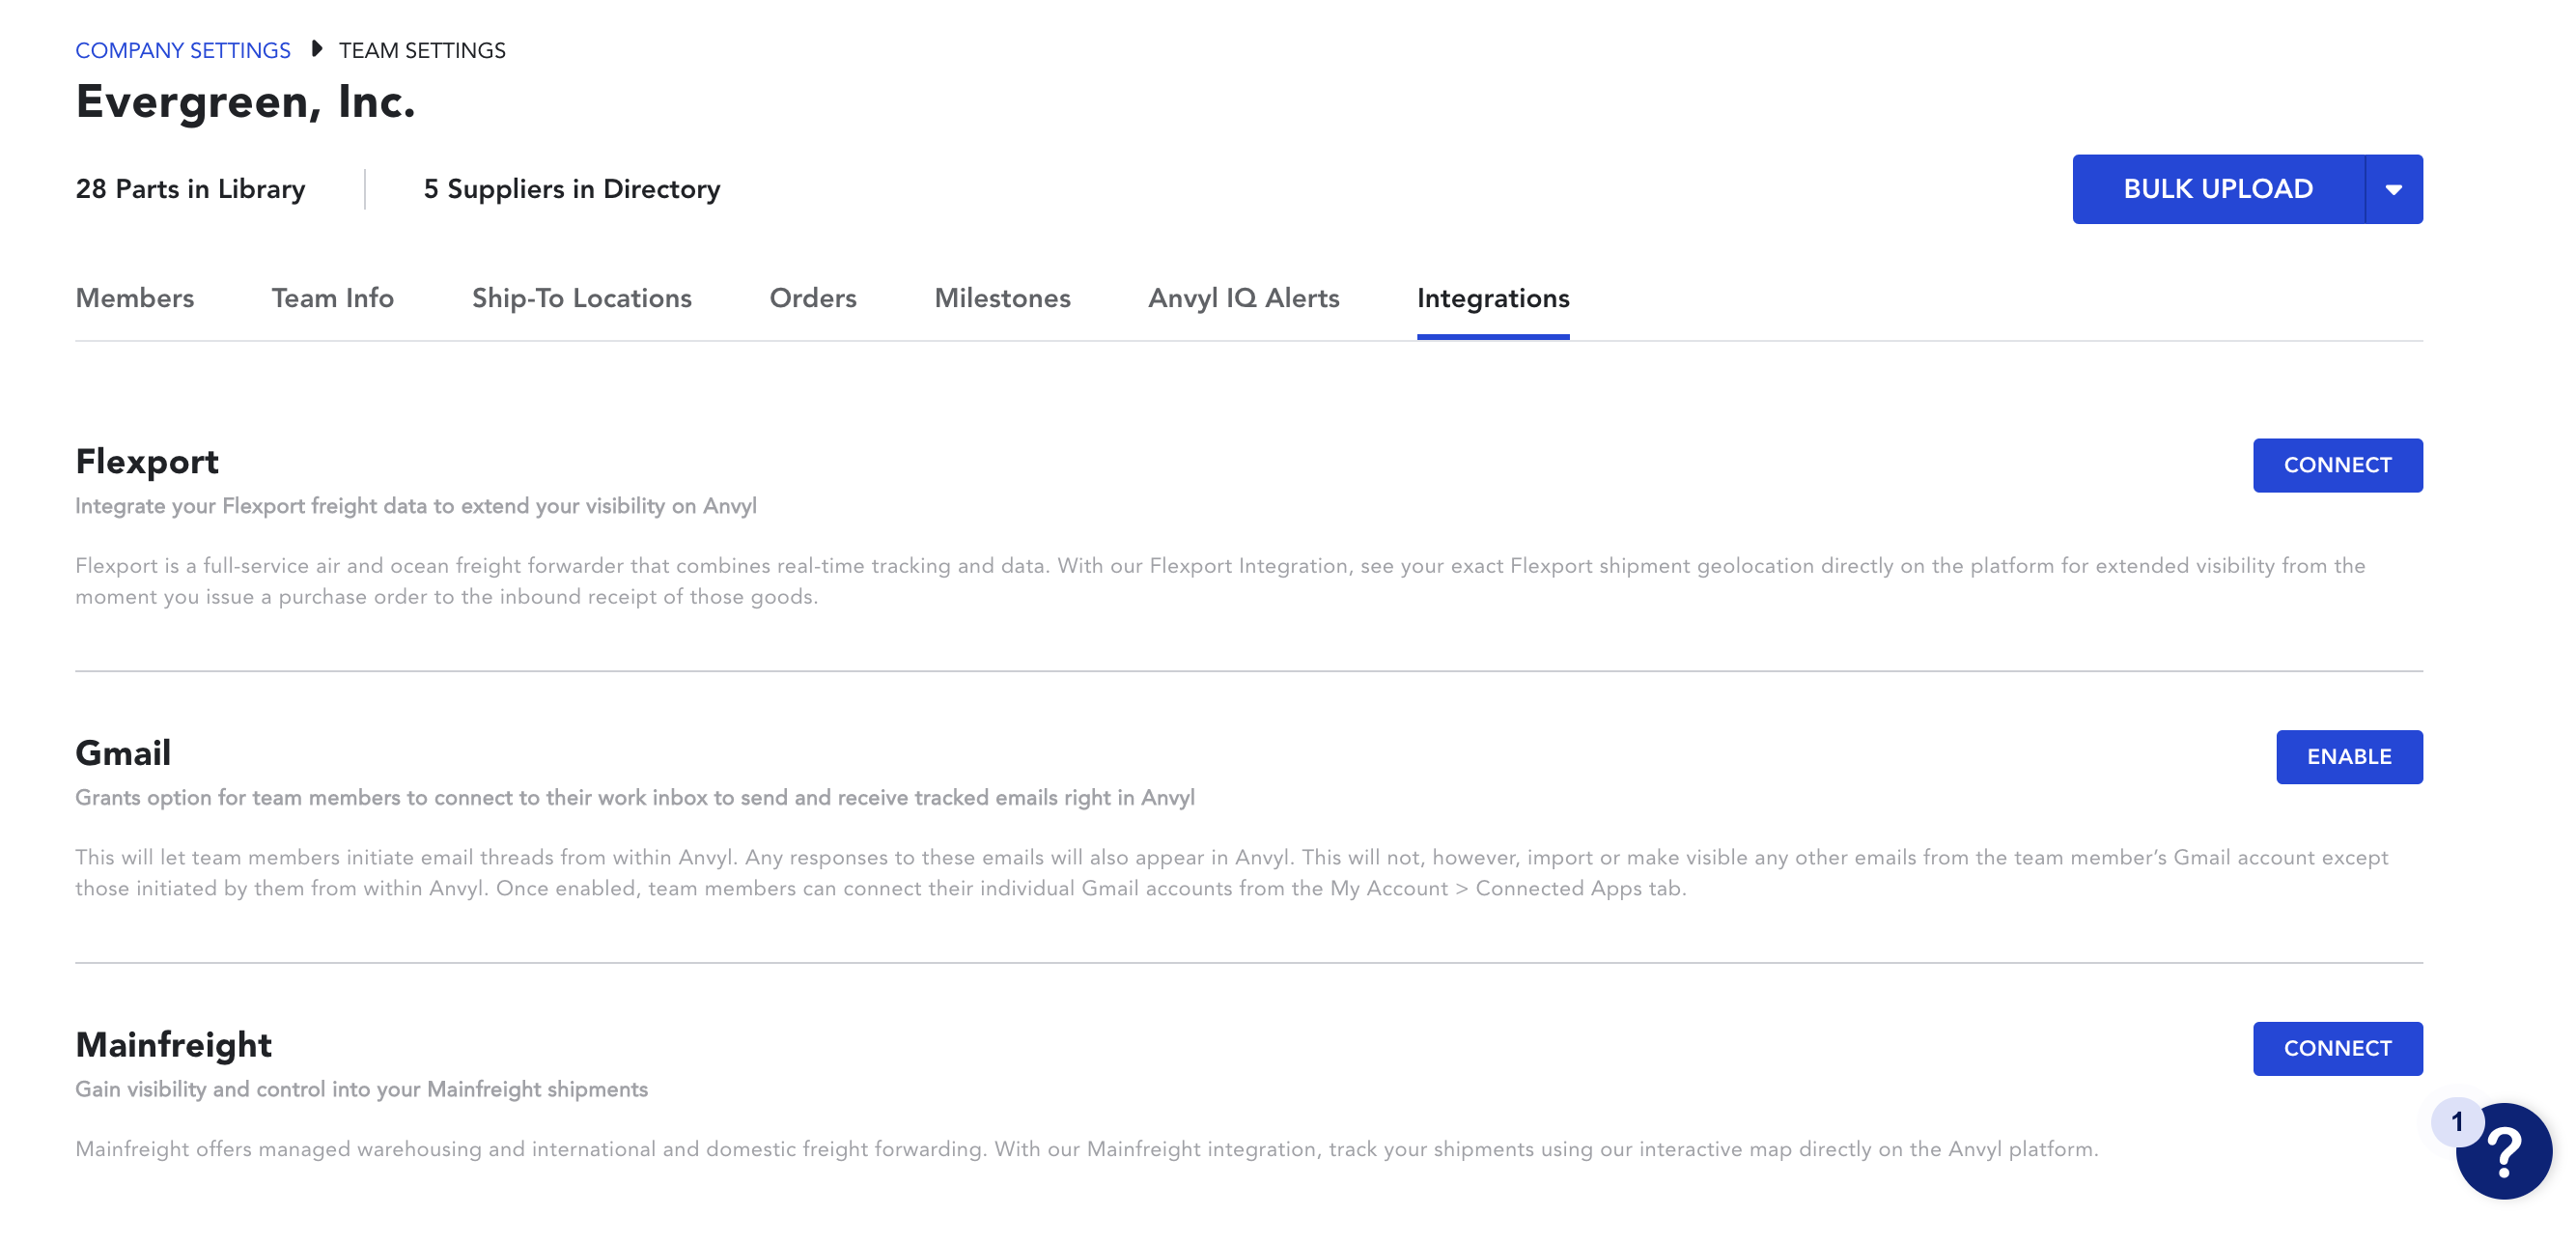This screenshot has width=2576, height=1244.
Task: View the Anvyl IQ Alerts tab
Action: (x=1243, y=298)
